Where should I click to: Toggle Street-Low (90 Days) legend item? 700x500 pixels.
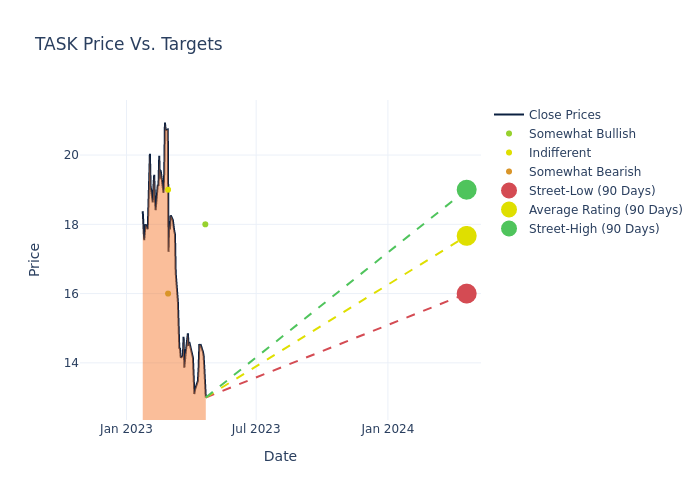point(592,191)
